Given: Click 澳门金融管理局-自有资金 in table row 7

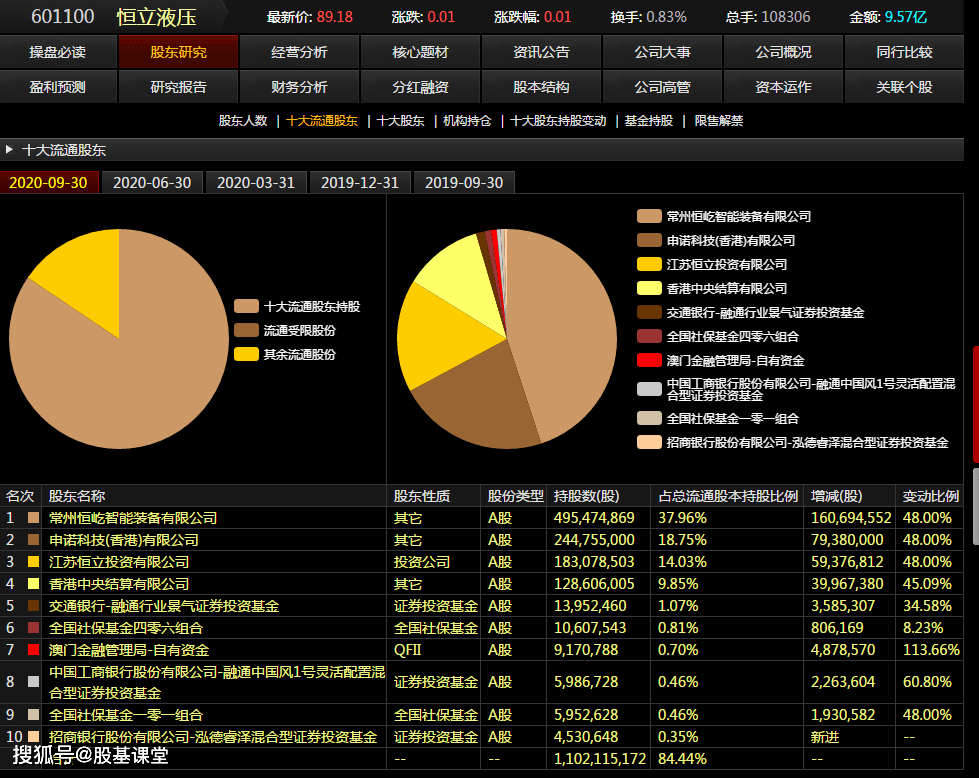Looking at the screenshot, I should pos(129,650).
